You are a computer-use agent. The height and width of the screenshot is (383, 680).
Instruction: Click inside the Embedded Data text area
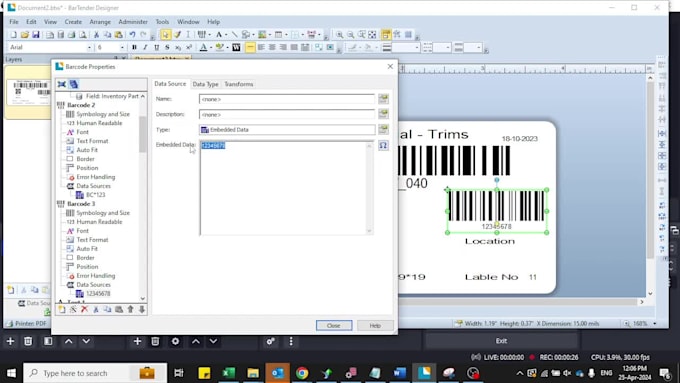[286, 188]
